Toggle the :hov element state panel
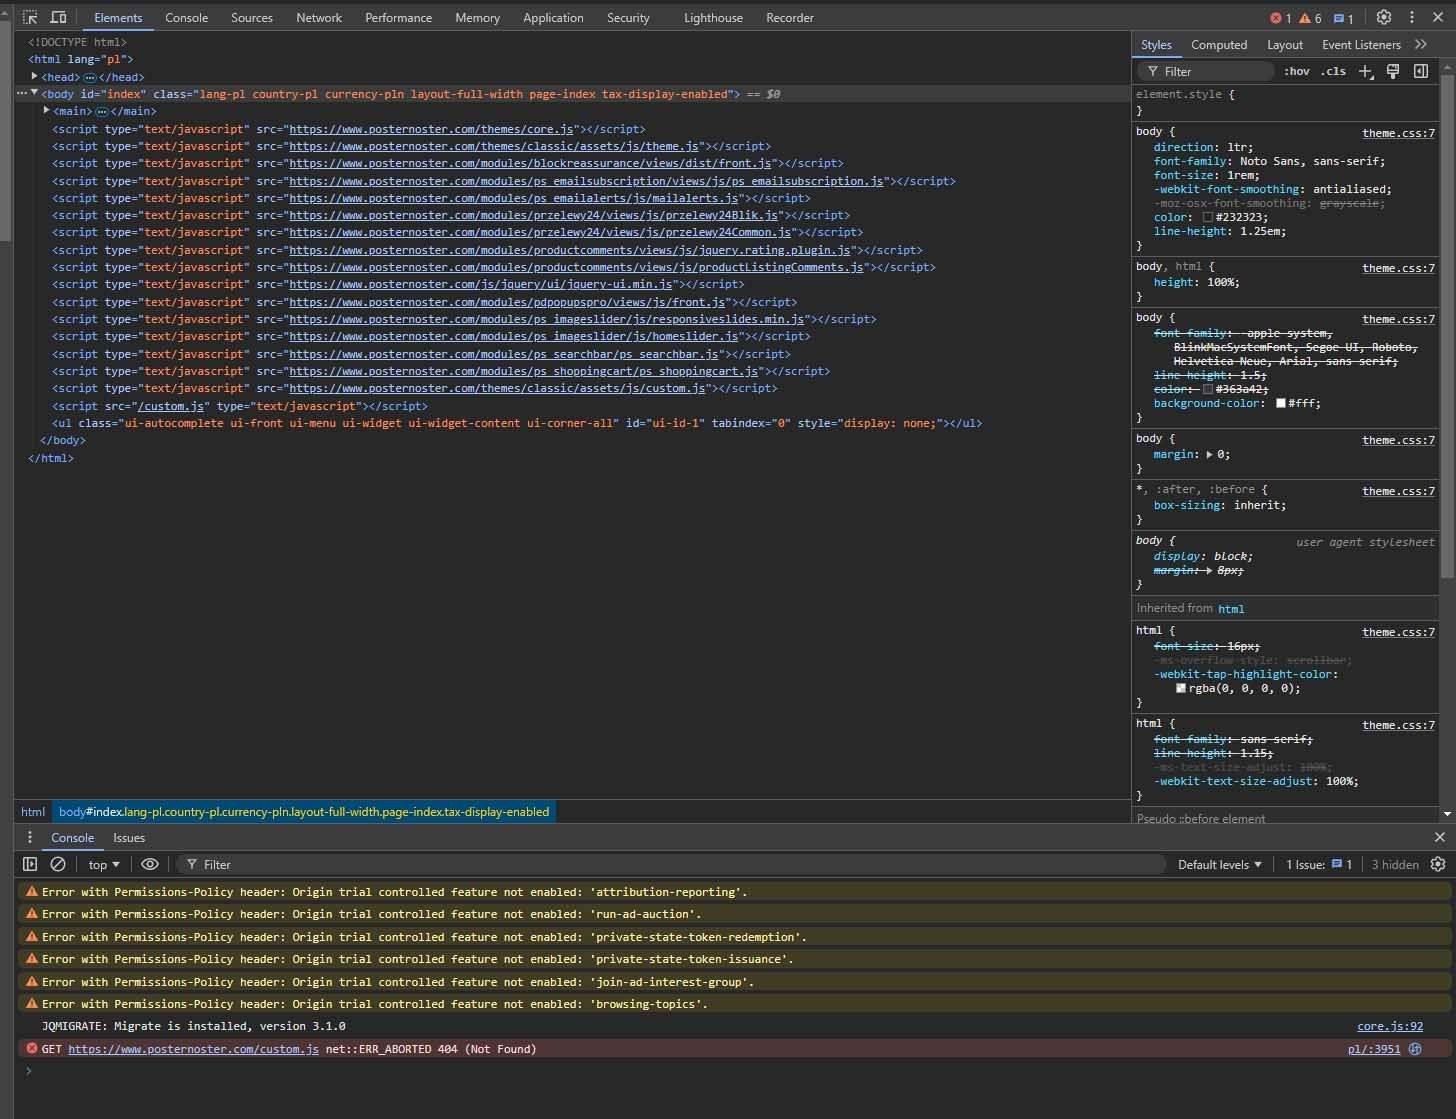Image resolution: width=1456 pixels, height=1119 pixels. 1296,71
